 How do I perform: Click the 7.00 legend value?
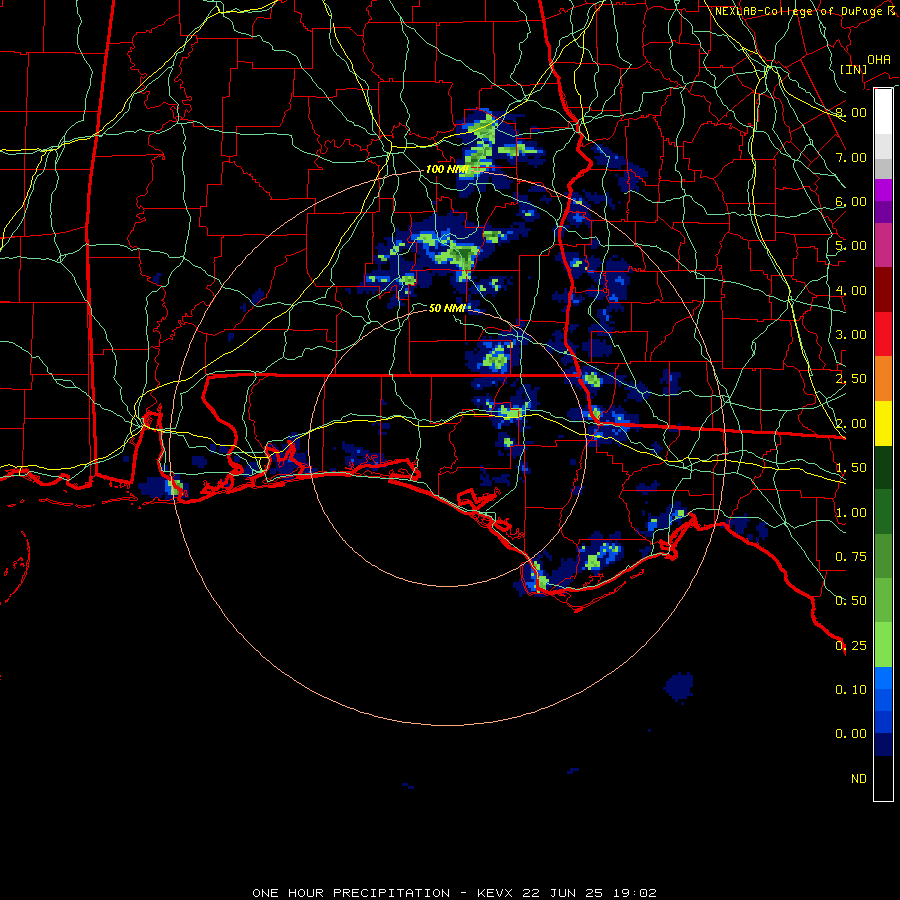click(850, 157)
